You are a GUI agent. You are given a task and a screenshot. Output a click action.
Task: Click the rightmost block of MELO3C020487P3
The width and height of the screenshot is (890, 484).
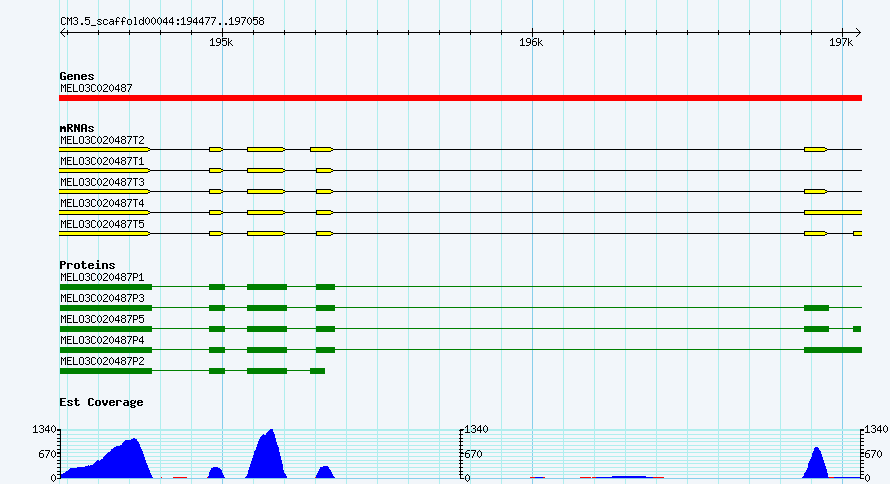[x=816, y=308]
